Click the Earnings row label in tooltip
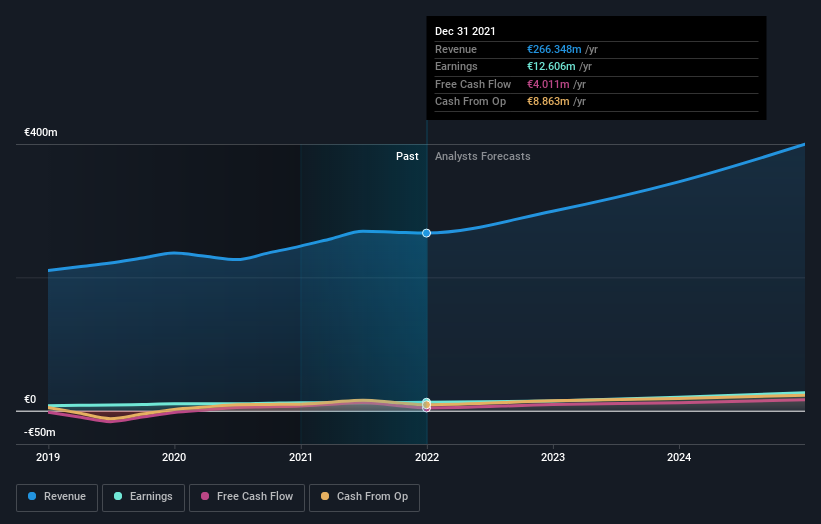Viewport: 821px width, 524px height. coord(456,66)
